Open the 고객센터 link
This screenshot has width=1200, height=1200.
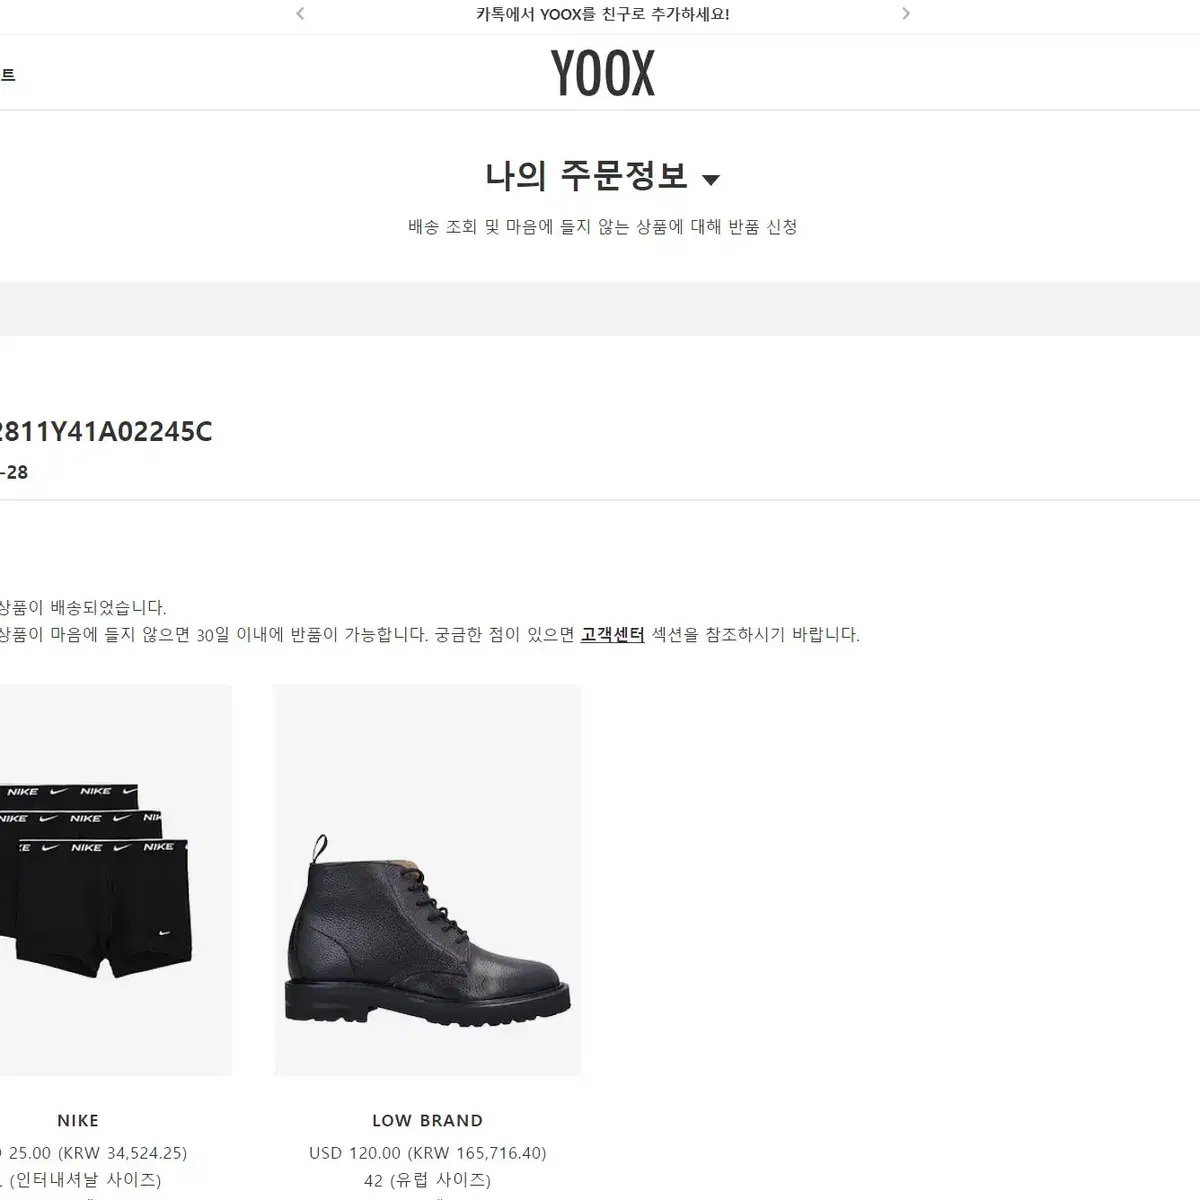612,635
